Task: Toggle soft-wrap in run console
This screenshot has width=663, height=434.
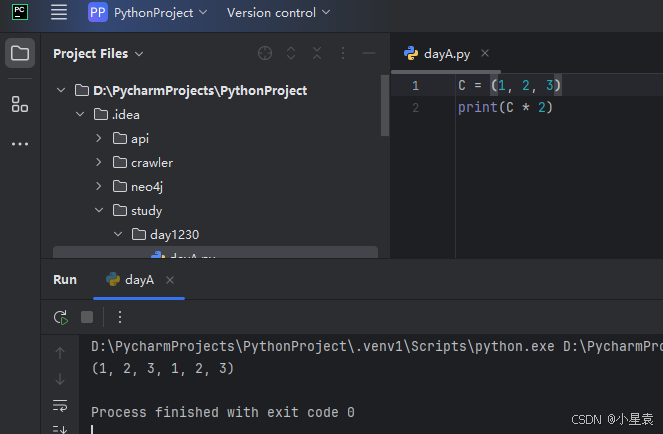Action: point(60,405)
